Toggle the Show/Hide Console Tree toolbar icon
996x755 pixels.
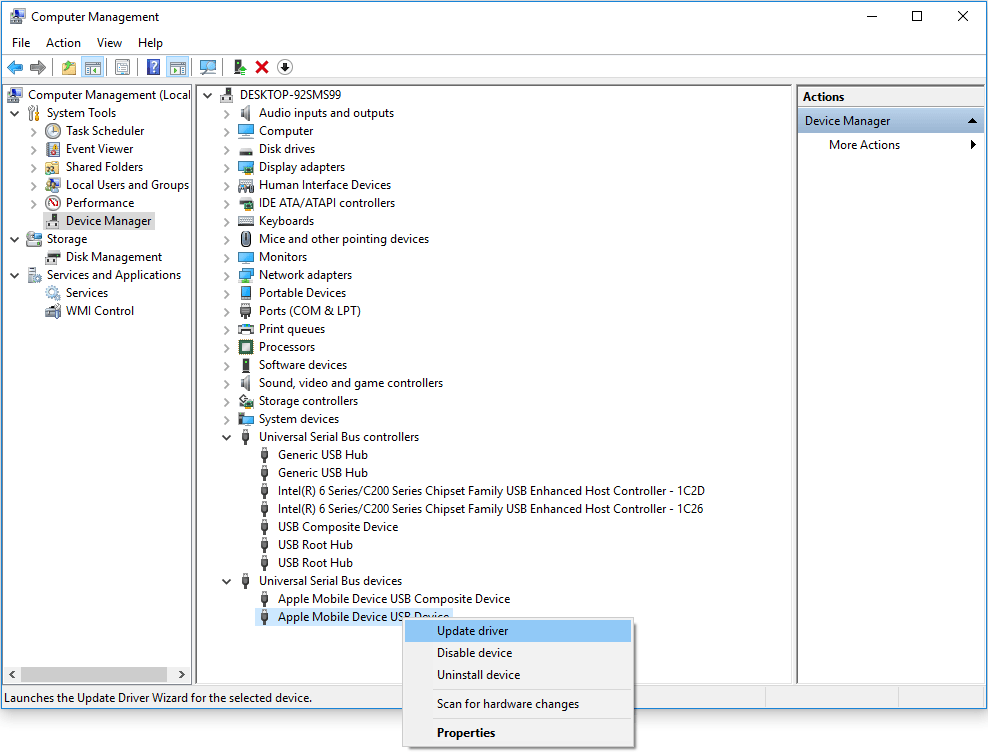[93, 67]
